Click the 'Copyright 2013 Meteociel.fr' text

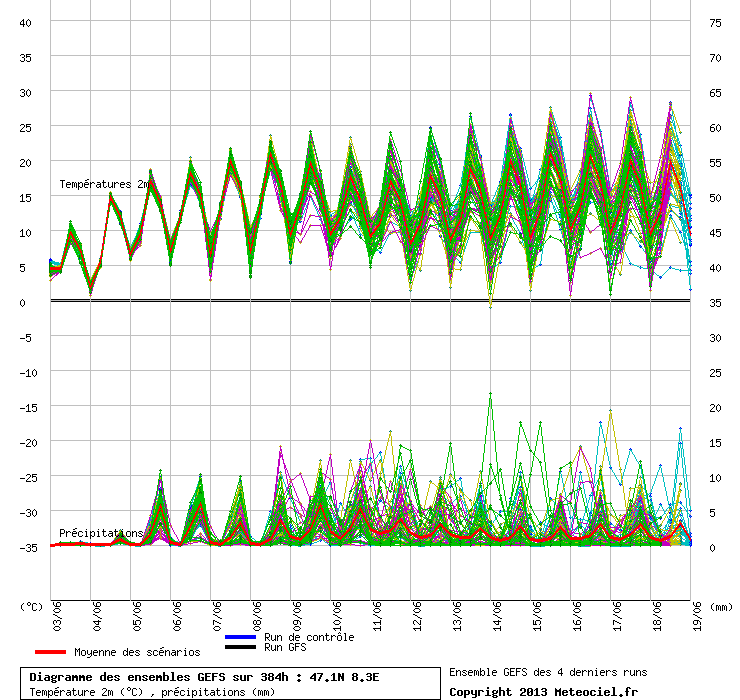[x=543, y=692]
